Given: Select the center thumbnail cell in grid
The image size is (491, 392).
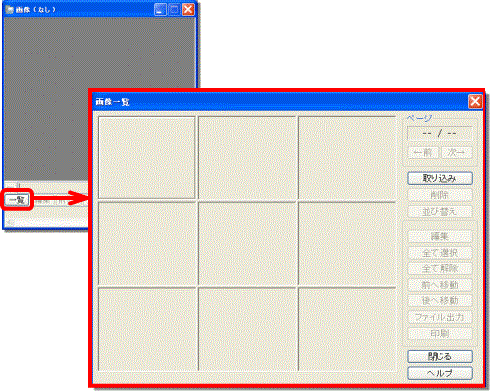Looking at the screenshot, I should point(247,244).
